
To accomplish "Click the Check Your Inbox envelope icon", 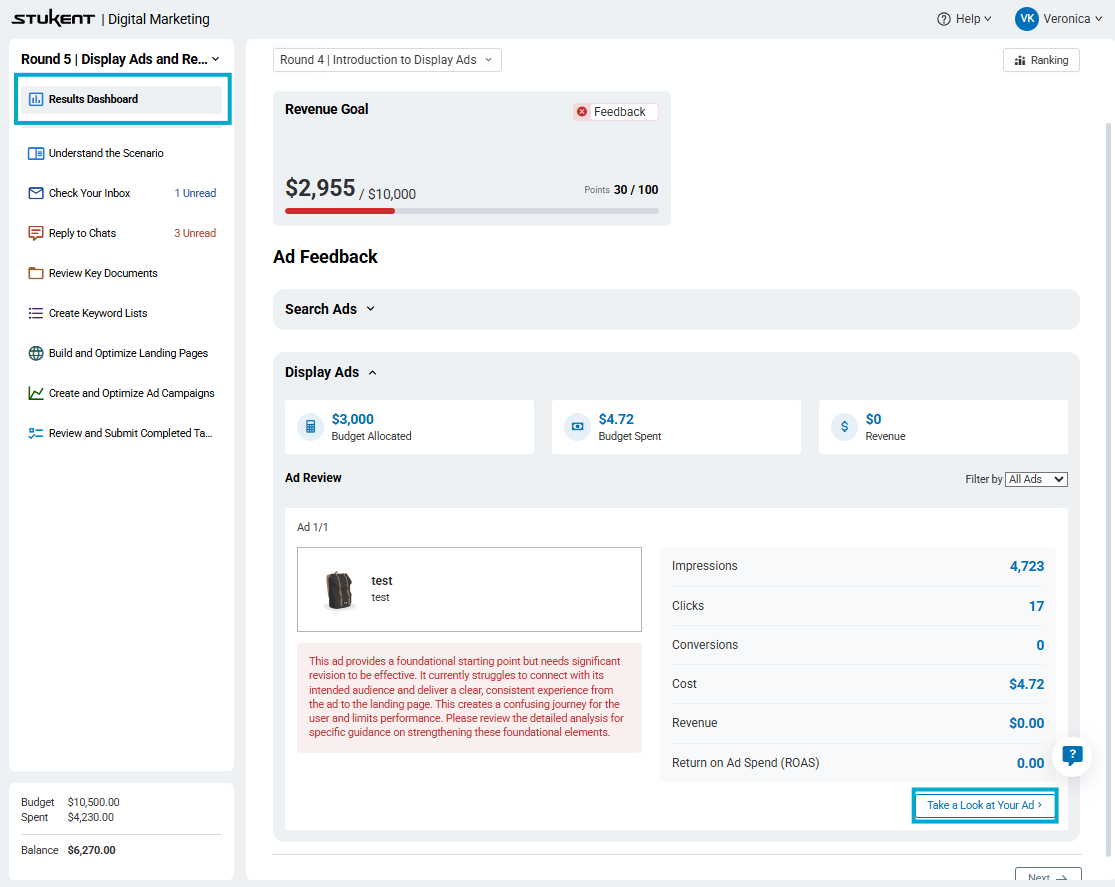I will pyautogui.click(x=36, y=193).
